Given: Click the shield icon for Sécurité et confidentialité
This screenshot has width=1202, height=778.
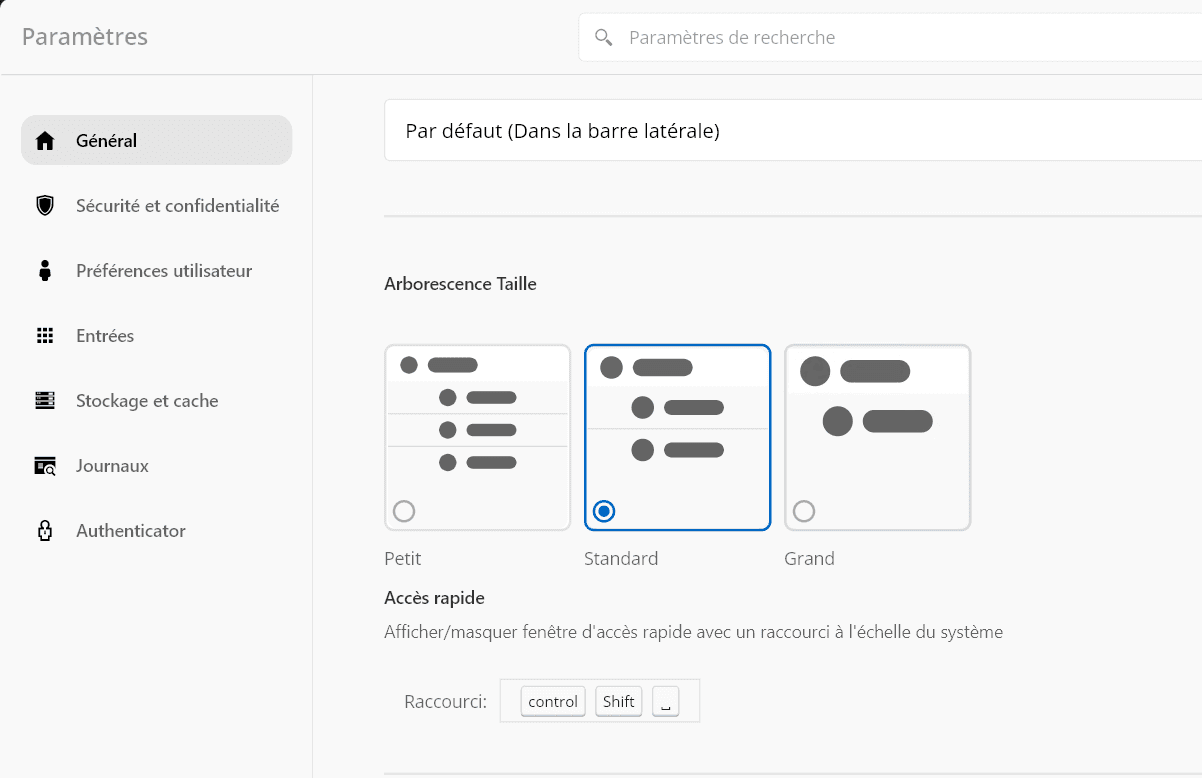Looking at the screenshot, I should pyautogui.click(x=45, y=206).
